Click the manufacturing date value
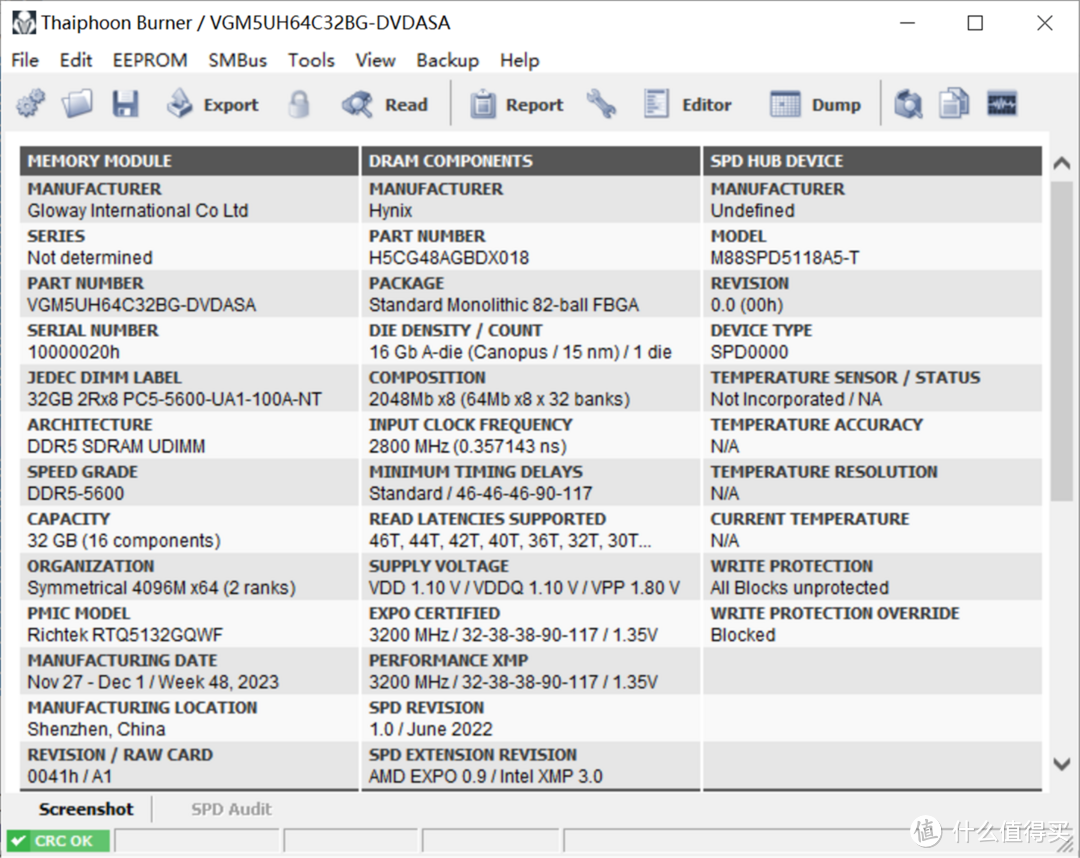1080x858 pixels. point(153,682)
